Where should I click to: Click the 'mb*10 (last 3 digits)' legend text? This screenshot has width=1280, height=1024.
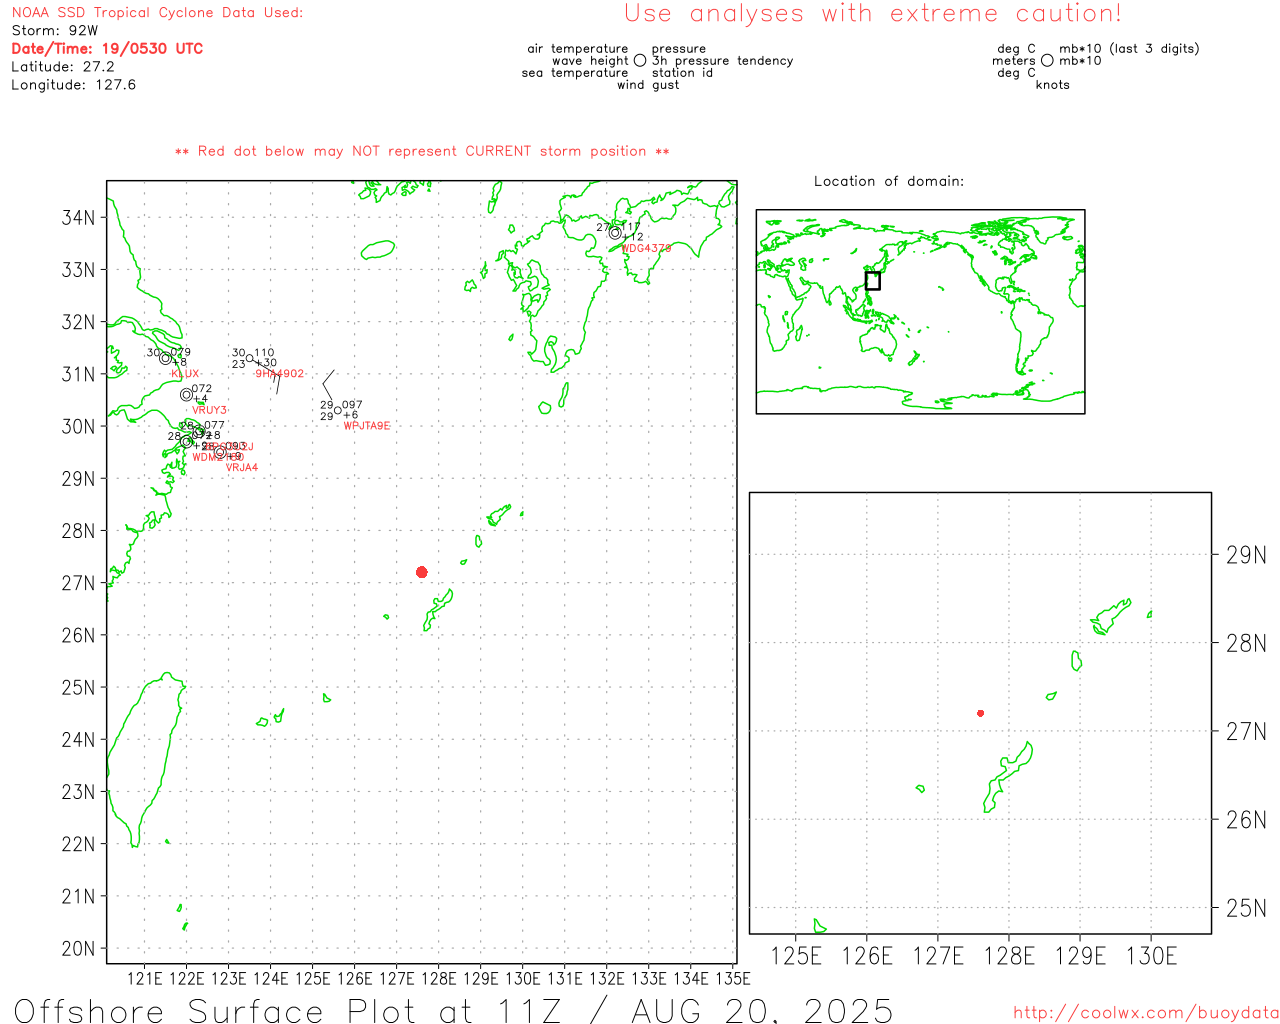[x=1129, y=49]
